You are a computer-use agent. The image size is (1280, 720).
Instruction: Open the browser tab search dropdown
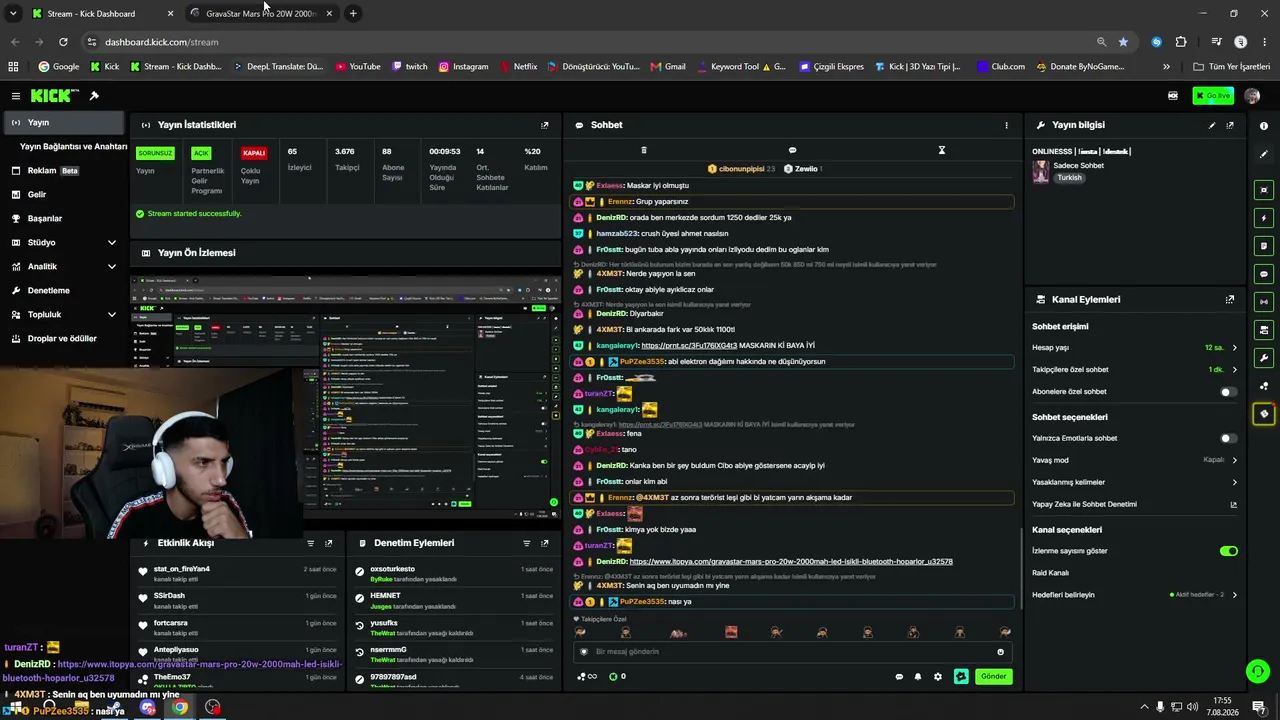pos(13,14)
